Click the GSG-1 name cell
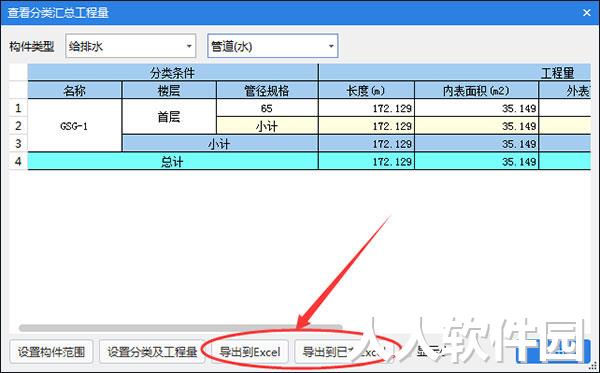600x373 pixels. pos(75,125)
